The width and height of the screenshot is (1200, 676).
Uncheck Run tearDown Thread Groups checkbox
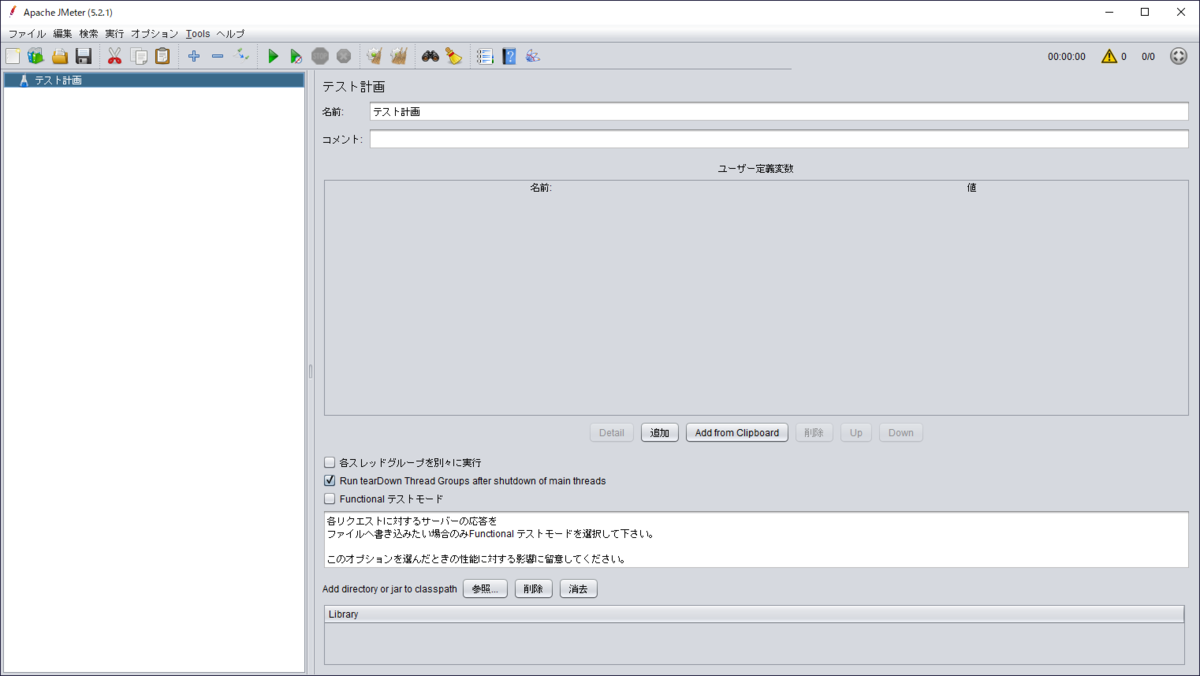pos(330,481)
